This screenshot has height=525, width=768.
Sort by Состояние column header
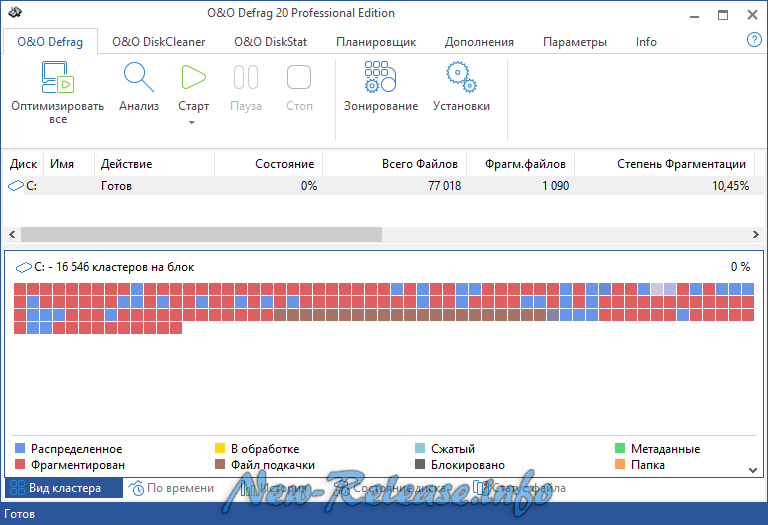268,164
